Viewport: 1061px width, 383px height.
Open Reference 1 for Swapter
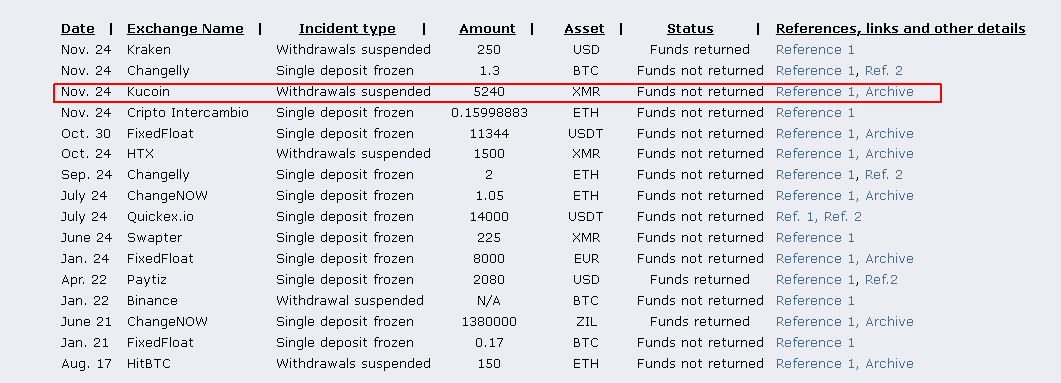815,238
